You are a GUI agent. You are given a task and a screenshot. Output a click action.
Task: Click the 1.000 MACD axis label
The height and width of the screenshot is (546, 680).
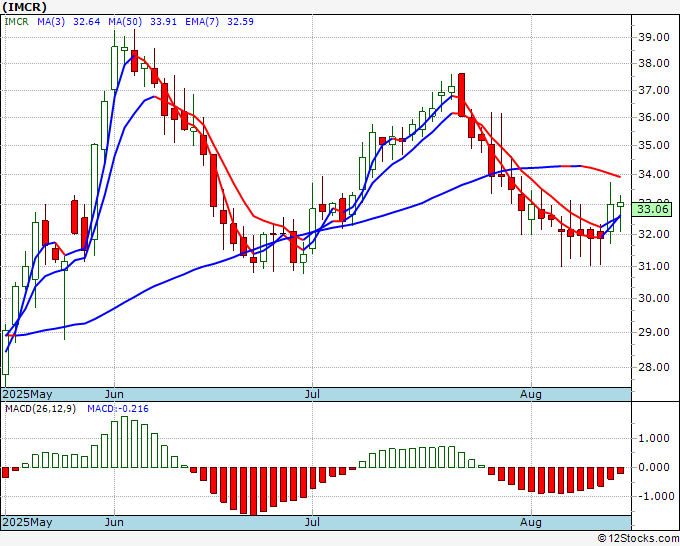tap(654, 438)
